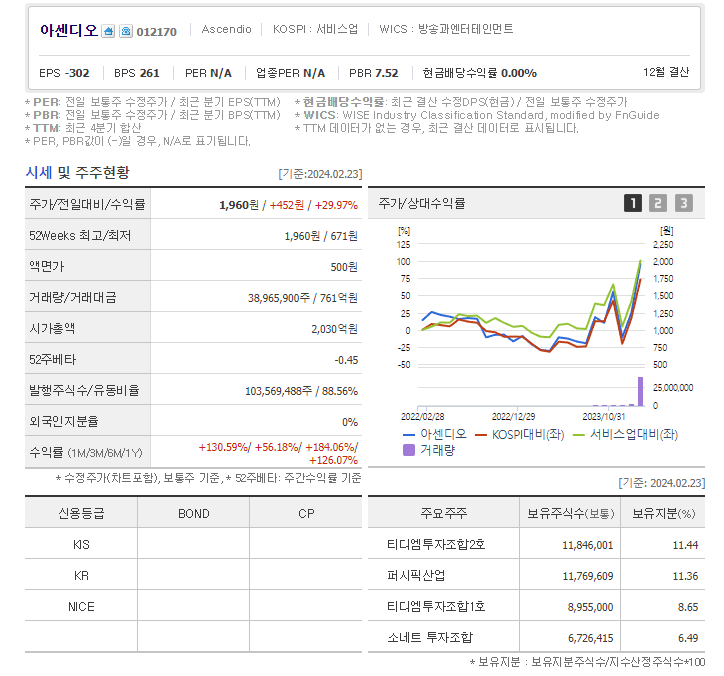Toggle 아센디오 series in chart legend
Image resolution: width=724 pixels, height=676 pixels.
434,434
